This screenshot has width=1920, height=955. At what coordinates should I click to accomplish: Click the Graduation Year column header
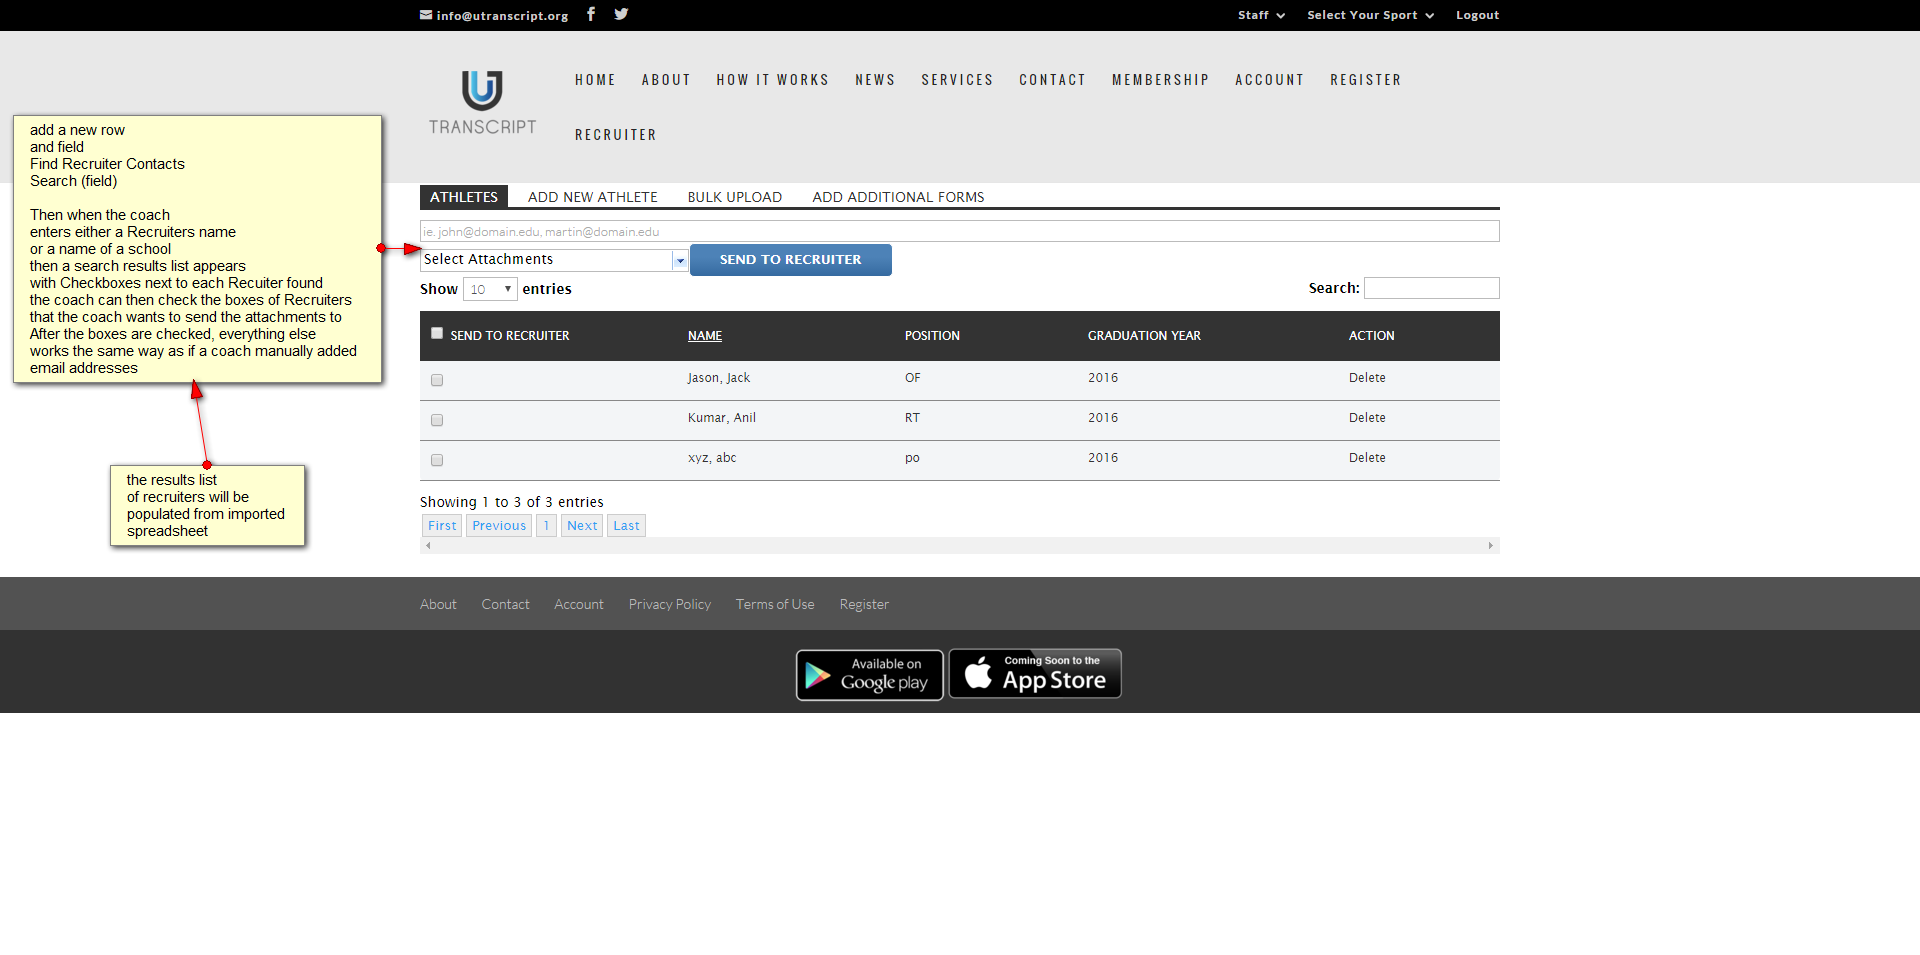1144,336
